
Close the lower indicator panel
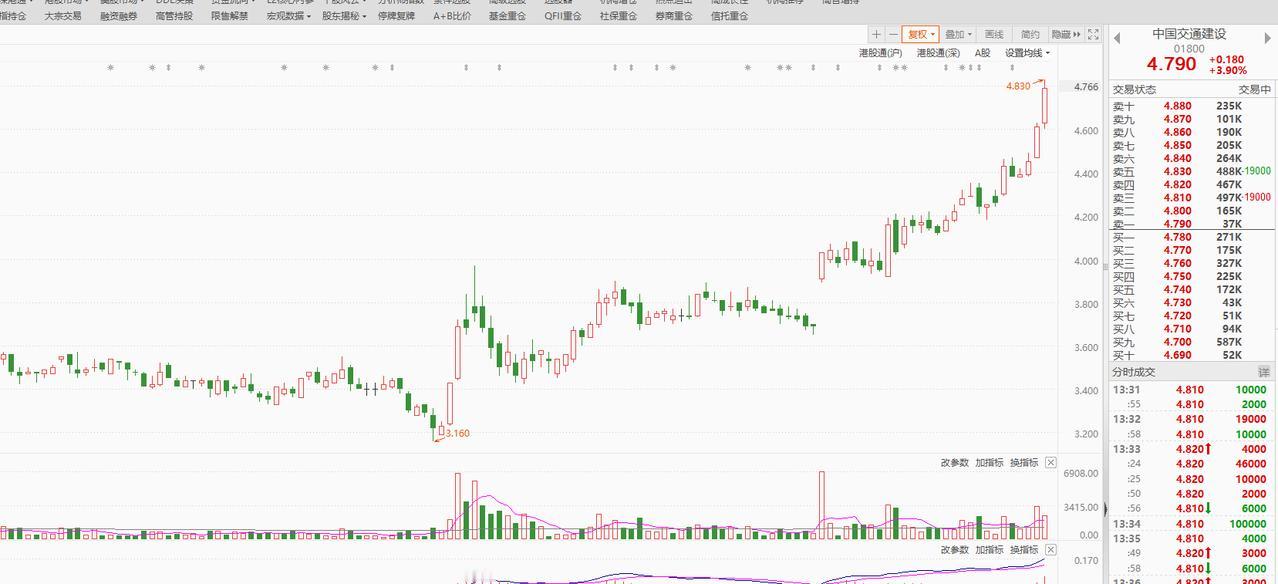[1050, 550]
